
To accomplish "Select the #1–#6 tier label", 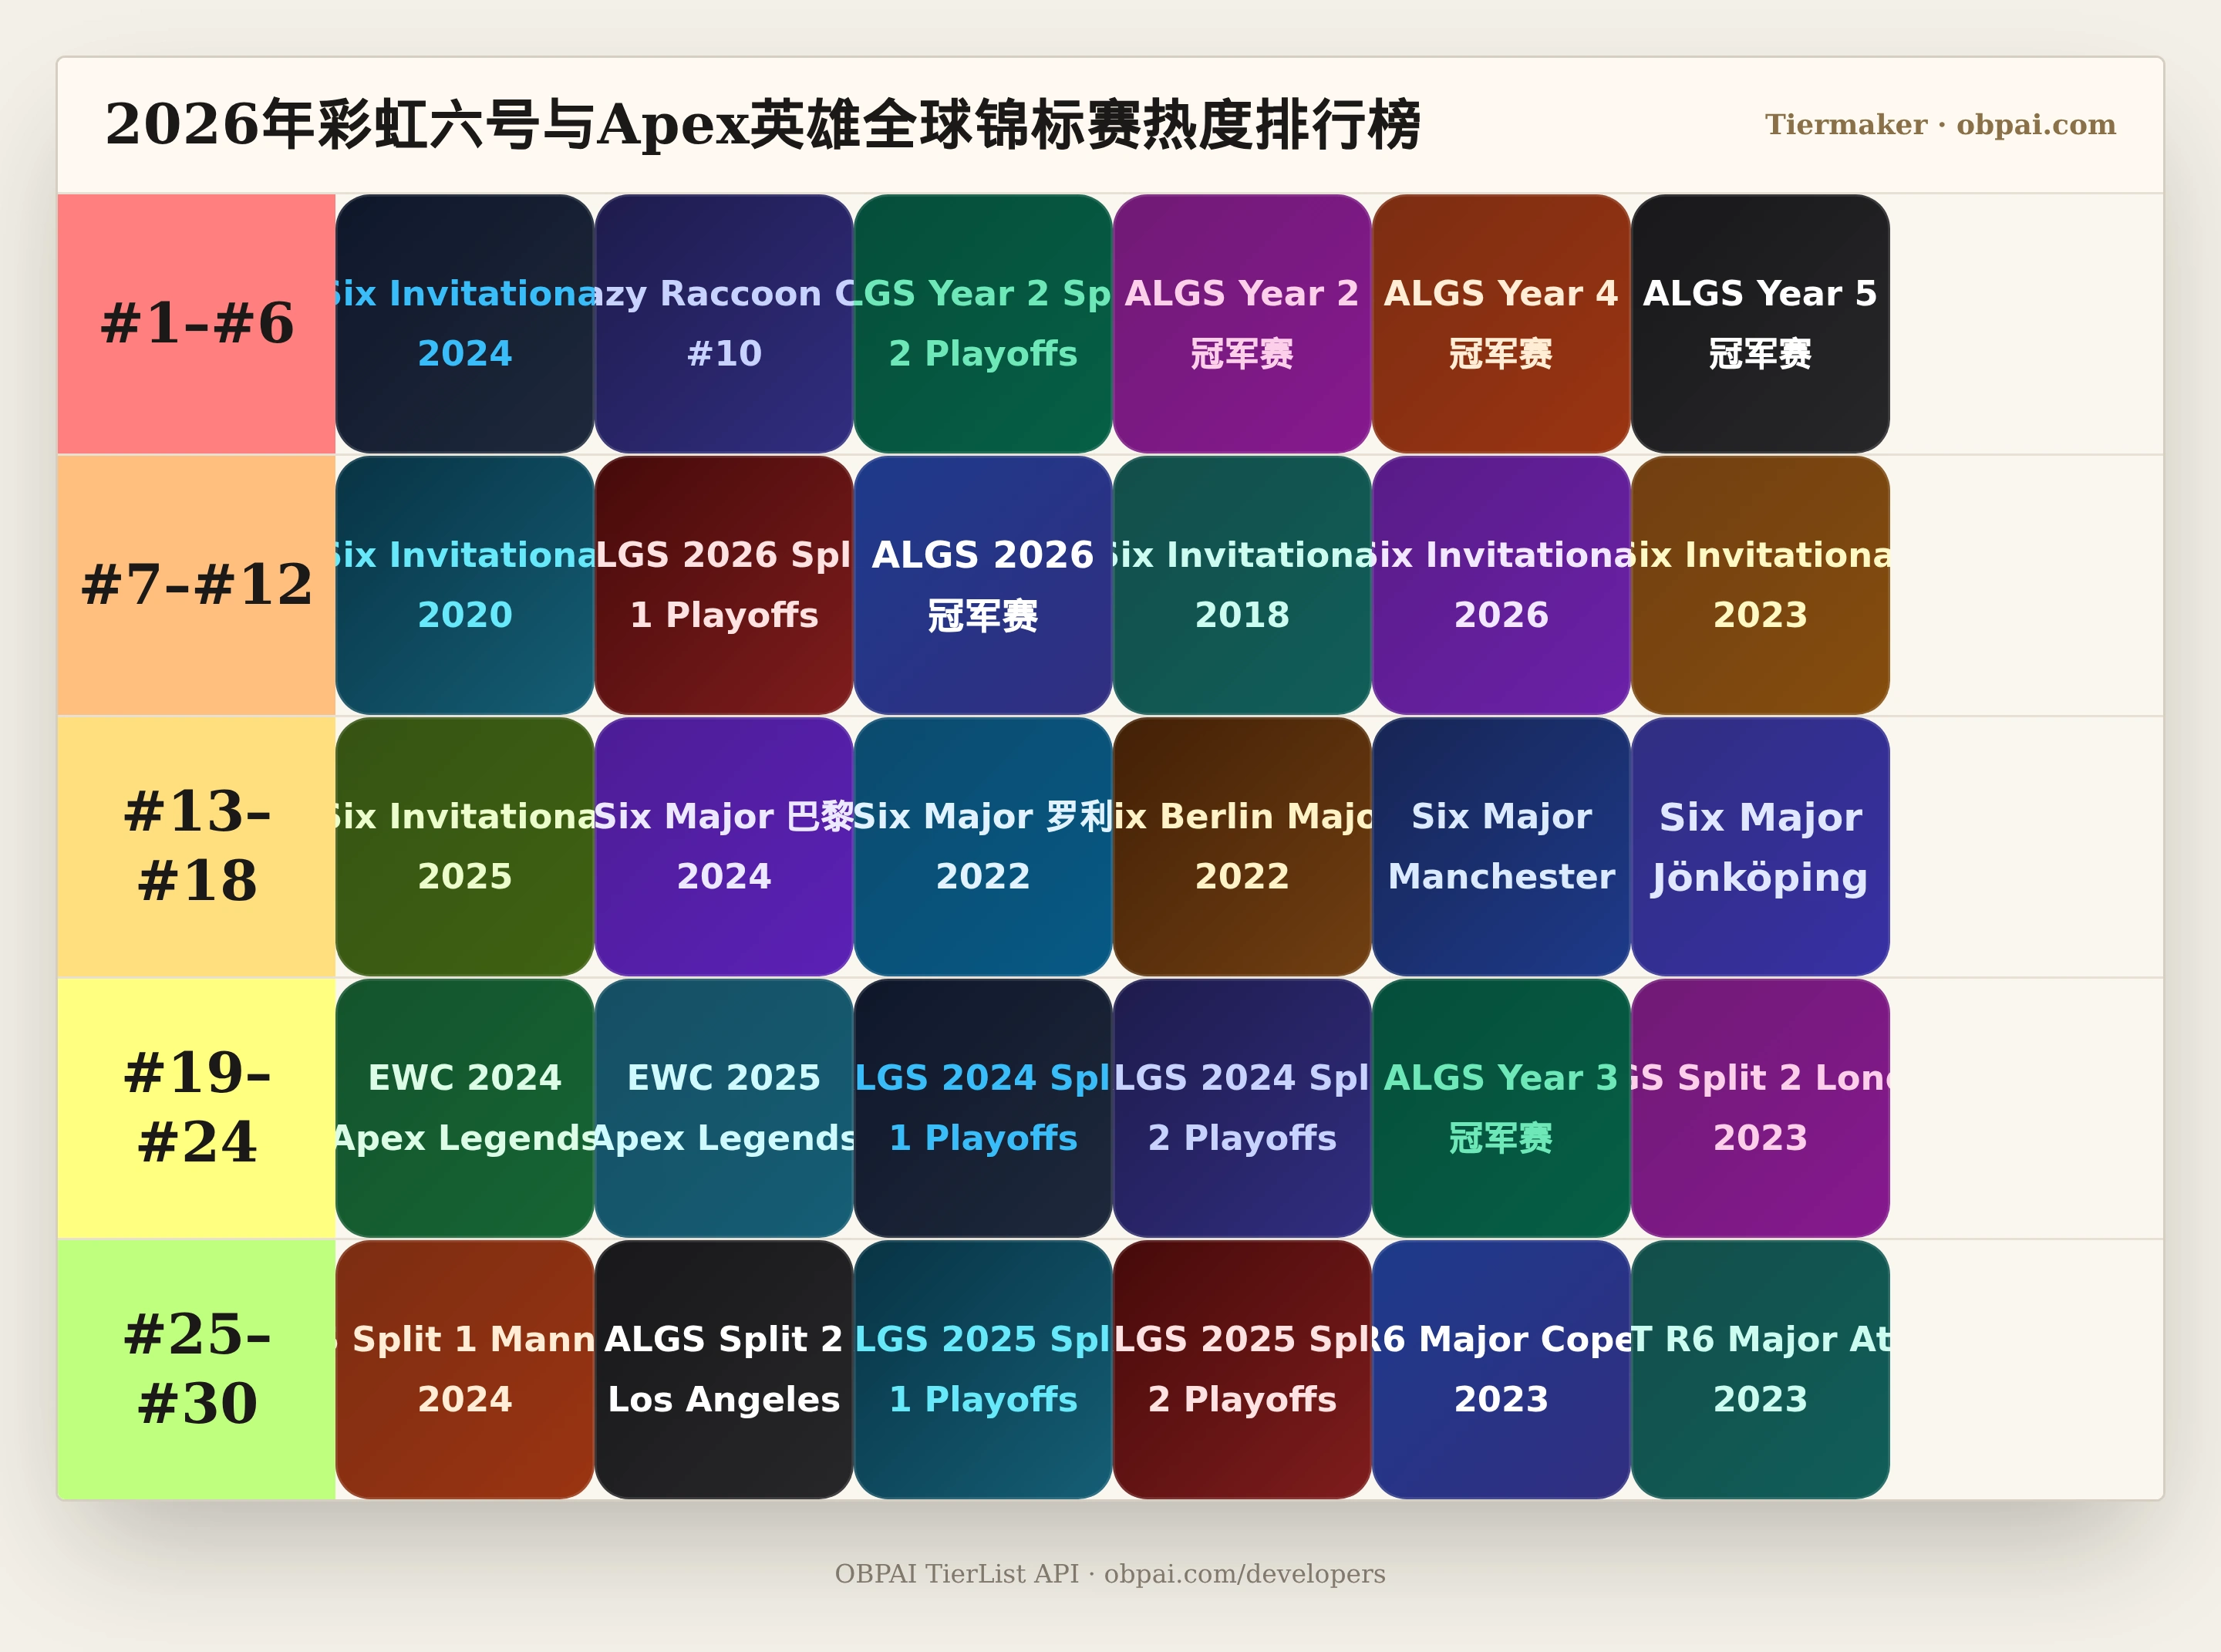I will click(x=197, y=324).
